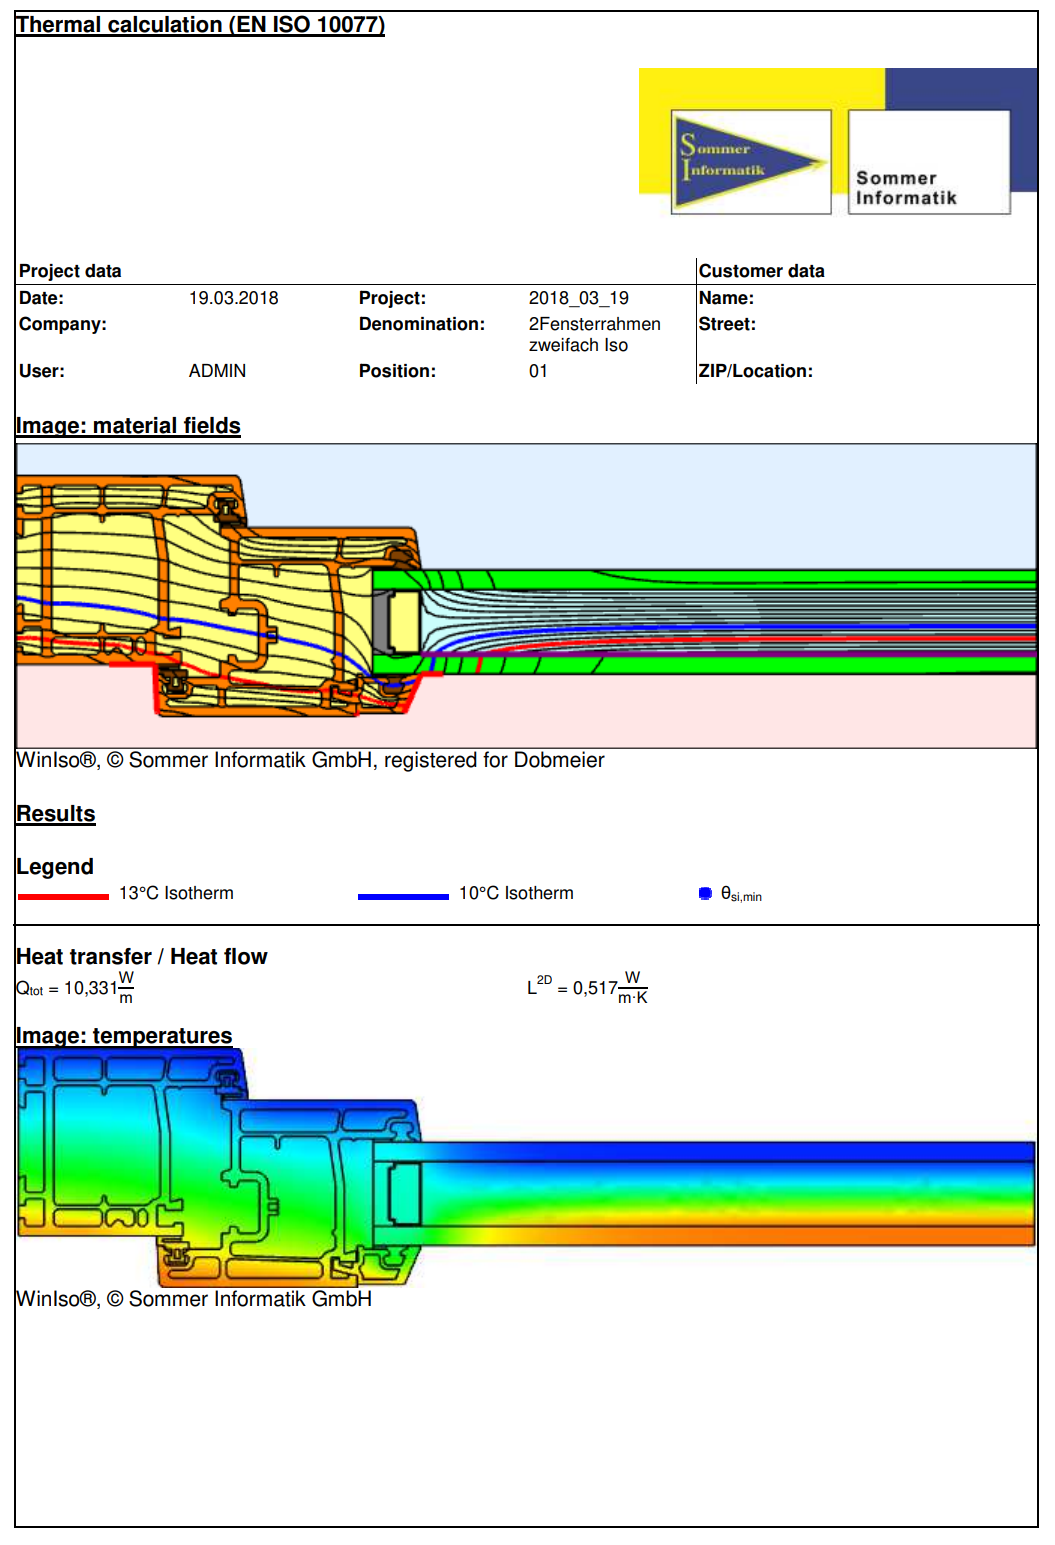The width and height of the screenshot is (1055, 1545).
Task: Select the position value 01
Action: [538, 371]
